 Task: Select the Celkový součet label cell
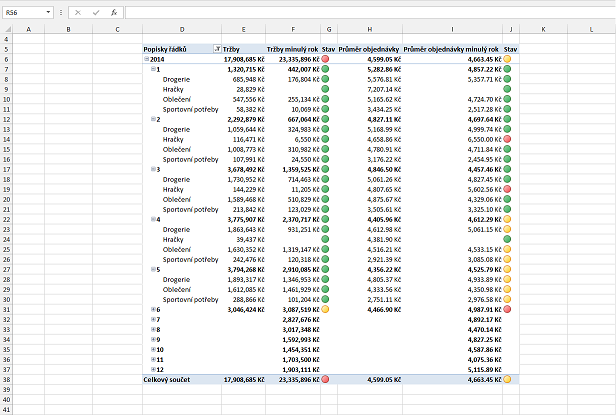tap(182, 380)
